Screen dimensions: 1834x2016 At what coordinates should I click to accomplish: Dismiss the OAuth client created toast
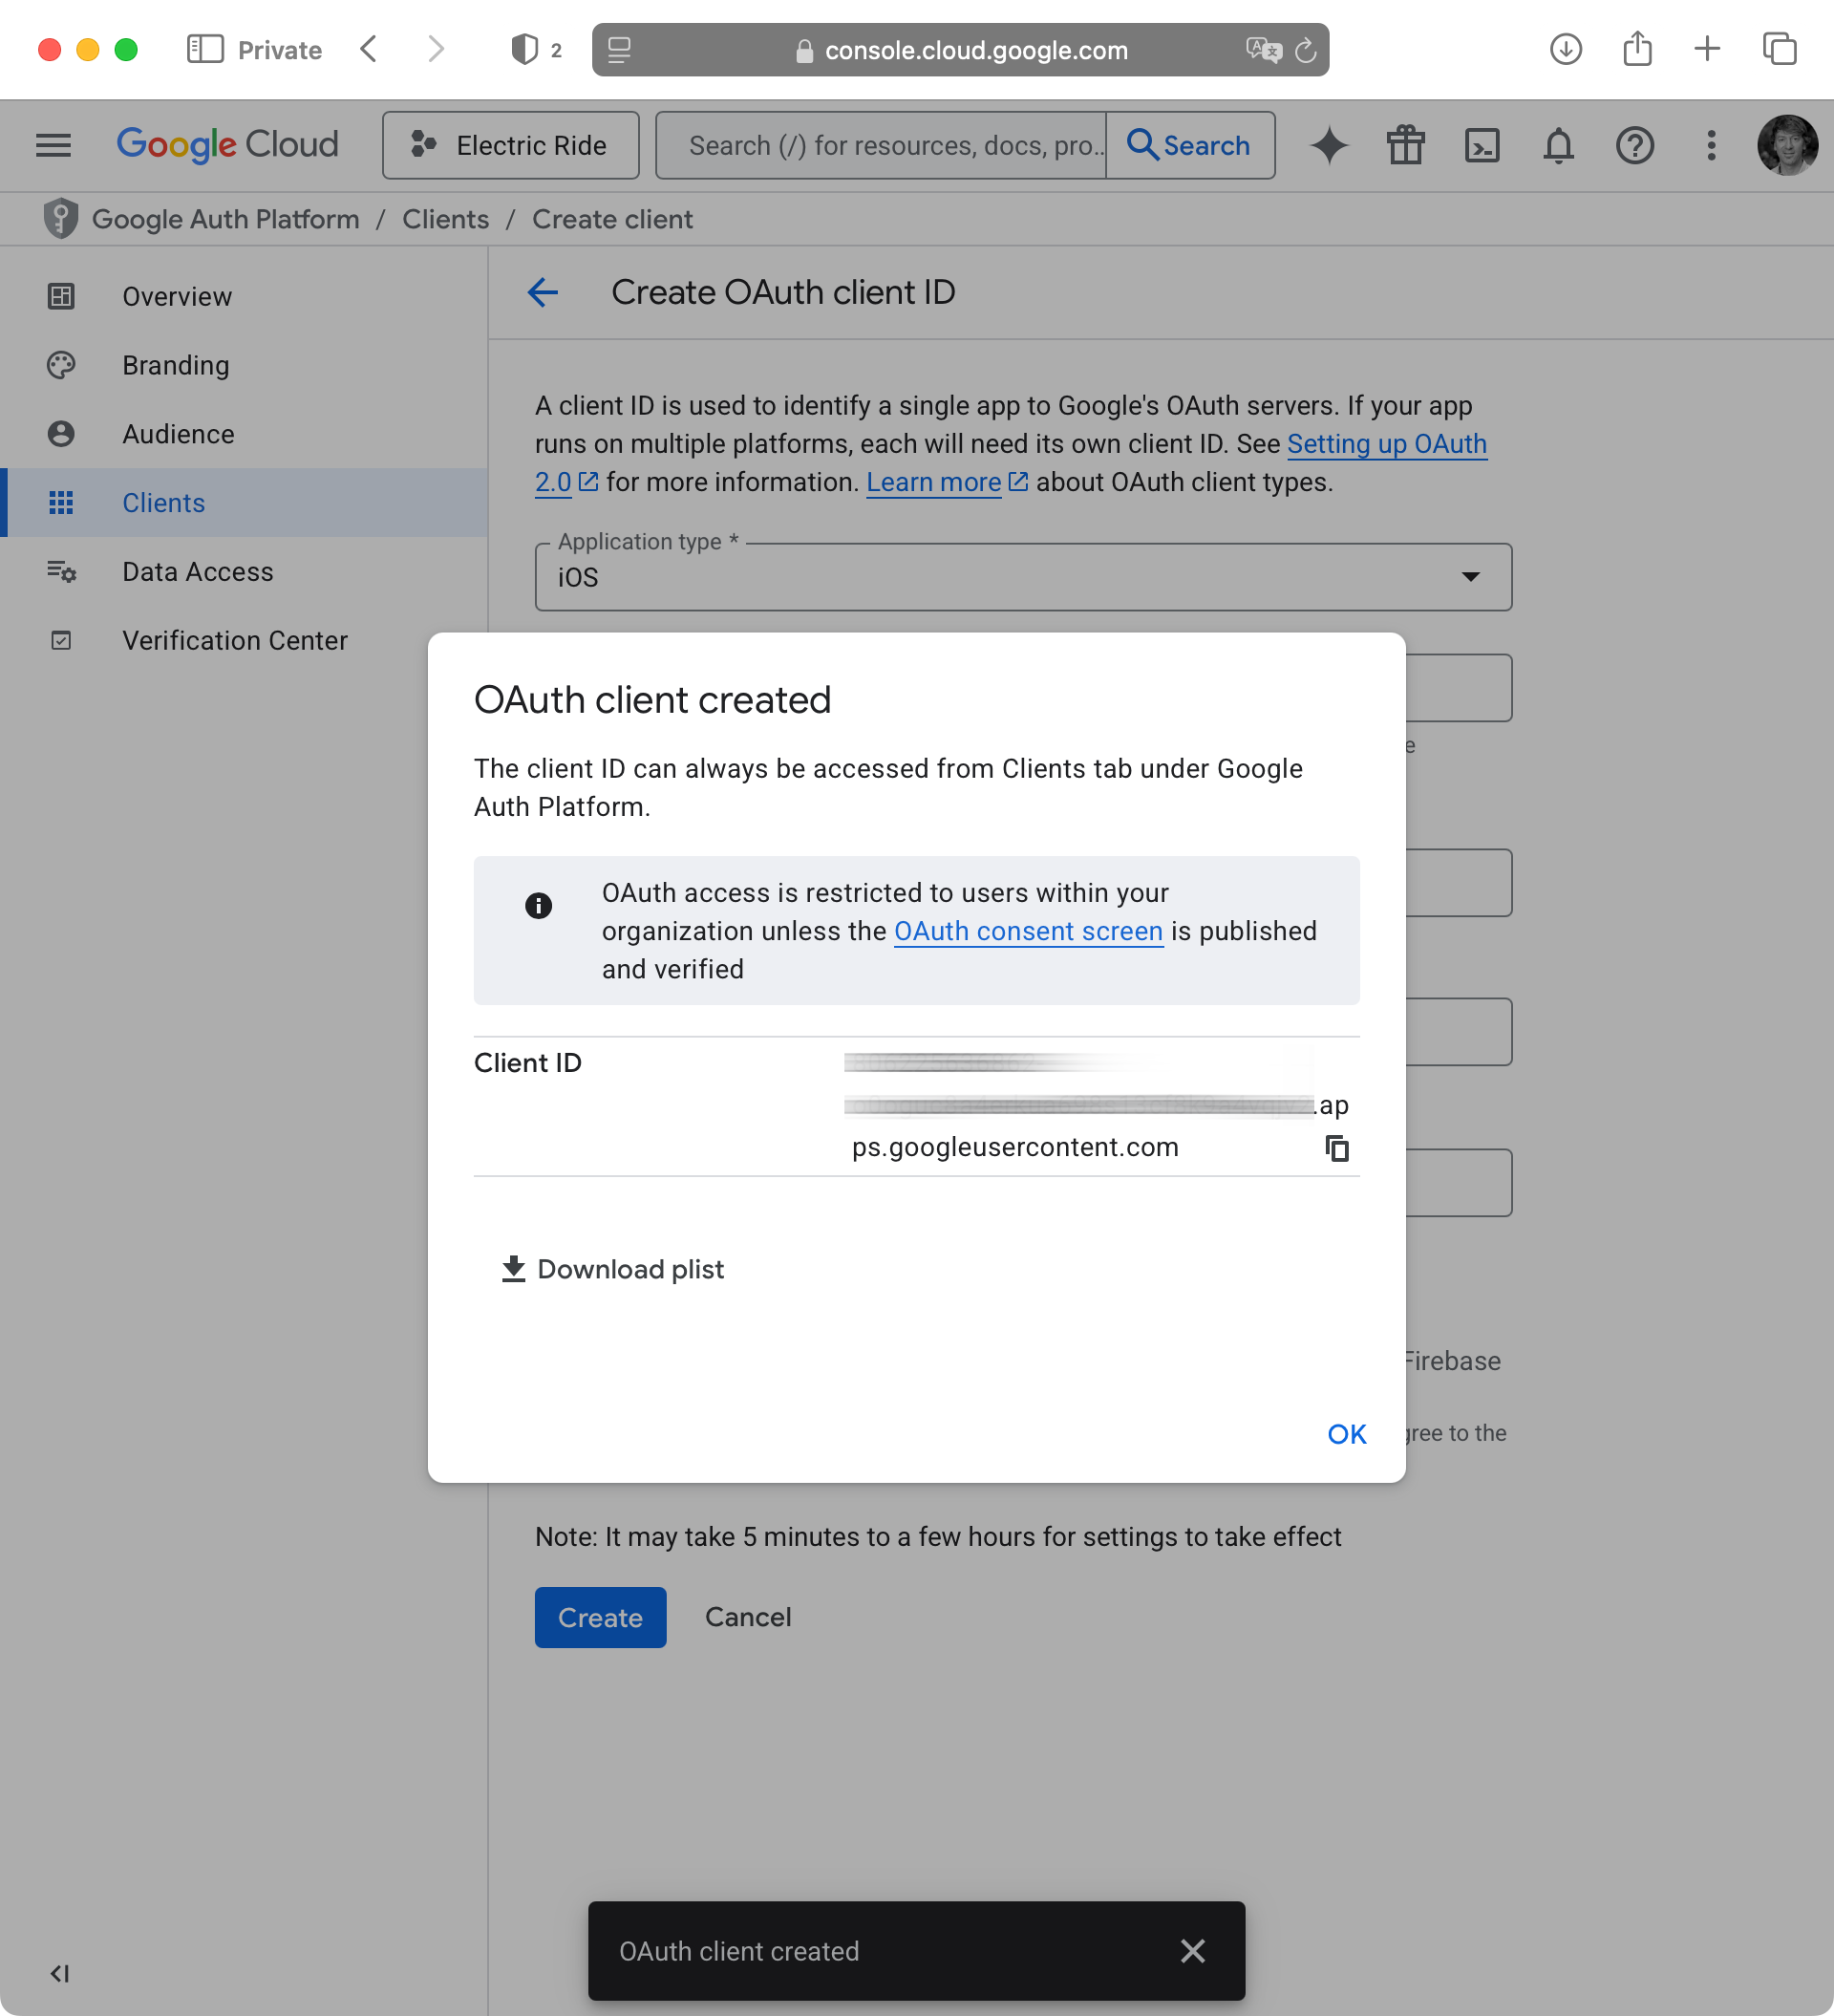click(1192, 1951)
